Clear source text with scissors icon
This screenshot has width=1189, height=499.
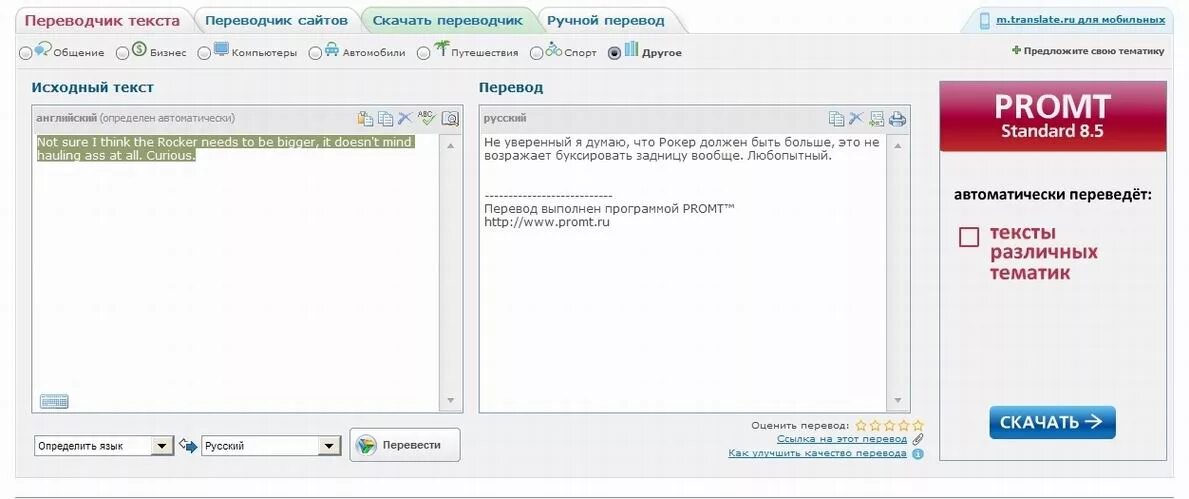tap(406, 118)
